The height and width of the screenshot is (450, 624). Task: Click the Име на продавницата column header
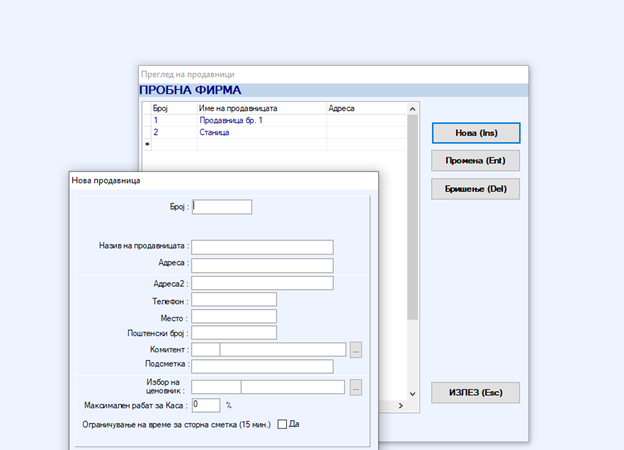point(238,107)
